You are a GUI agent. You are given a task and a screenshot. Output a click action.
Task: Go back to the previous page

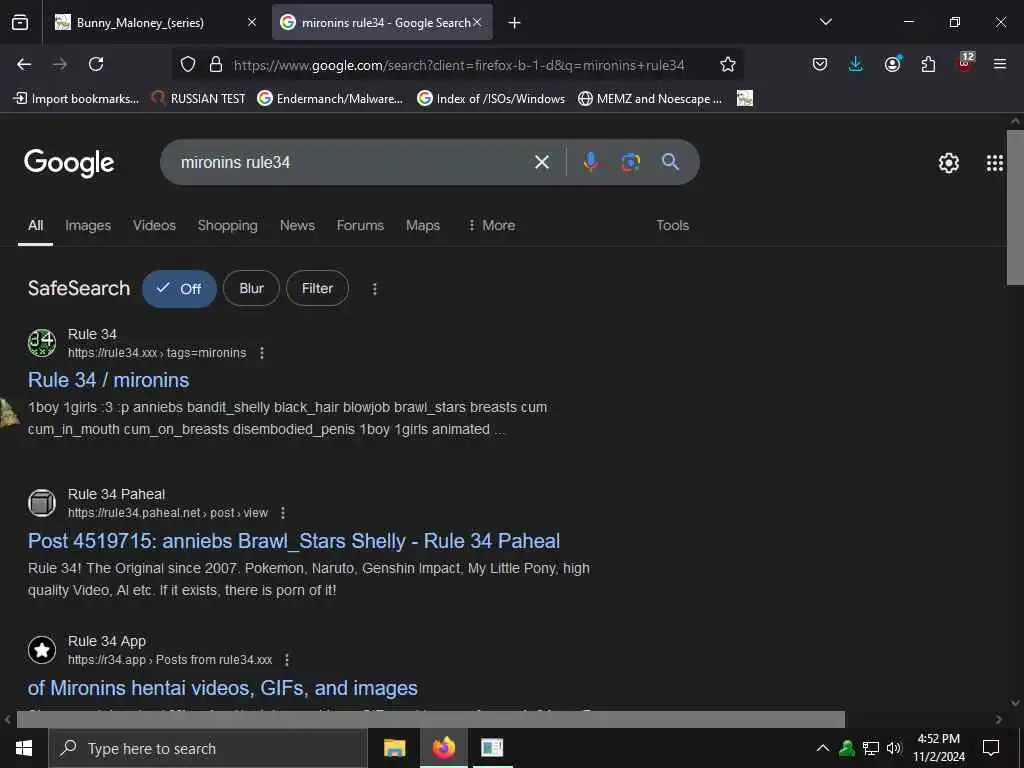pyautogui.click(x=24, y=64)
